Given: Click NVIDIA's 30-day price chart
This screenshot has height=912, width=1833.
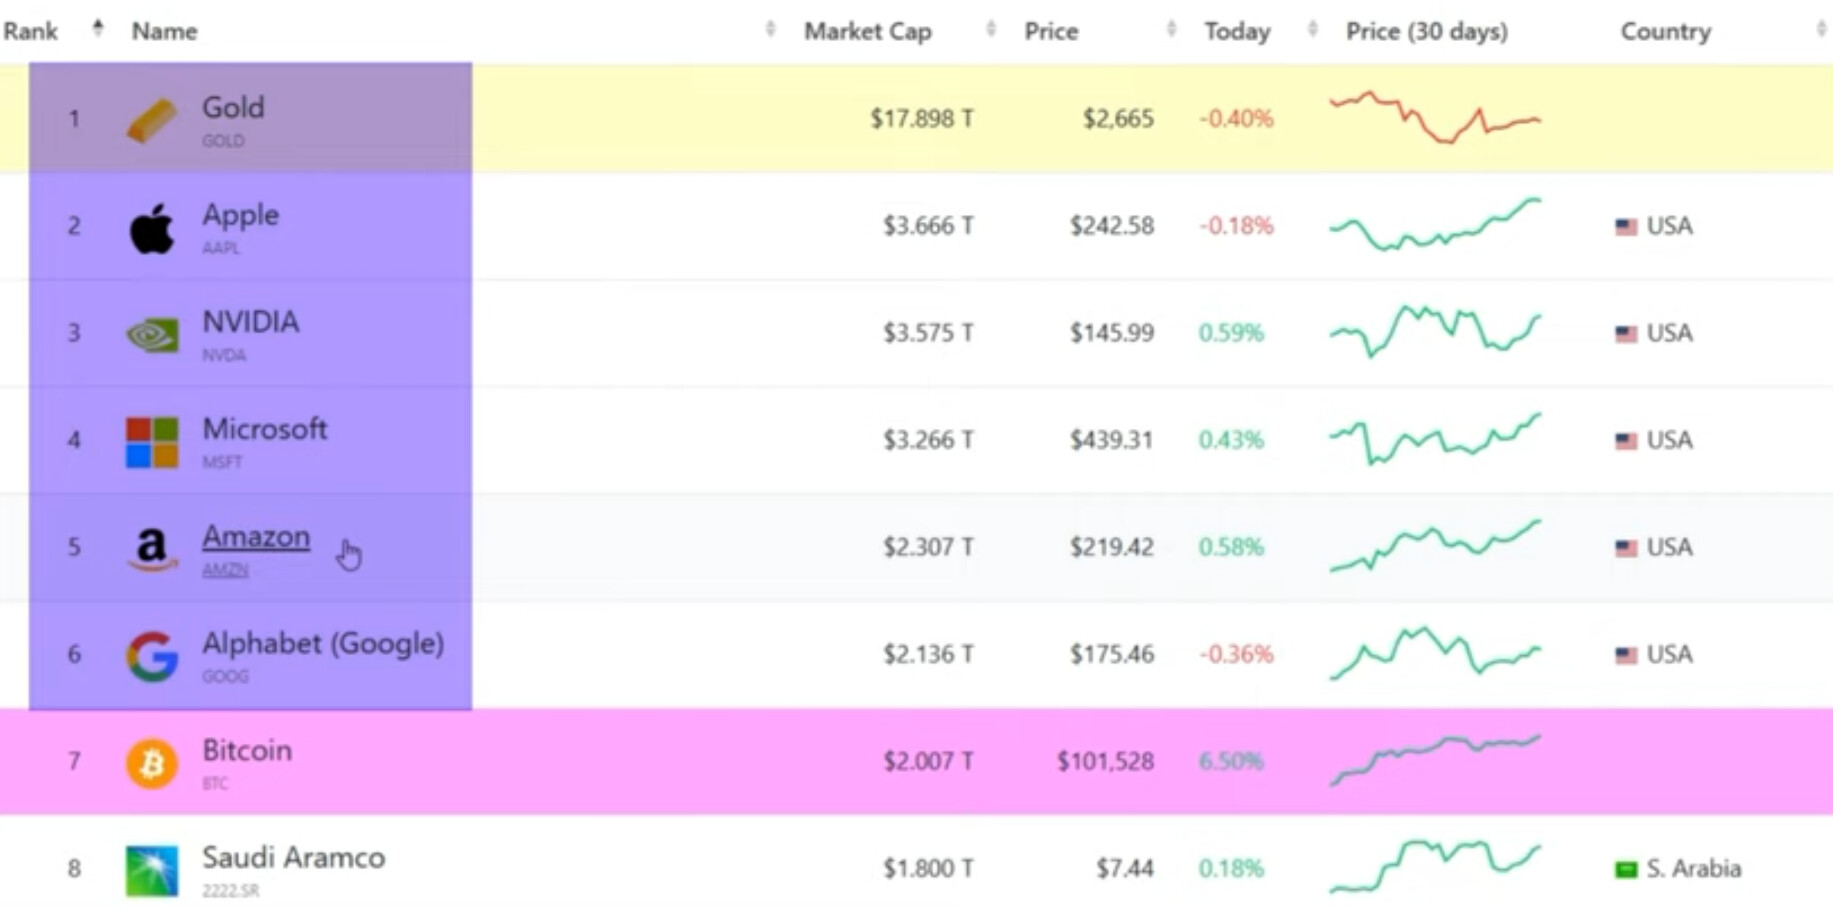Looking at the screenshot, I should [x=1435, y=331].
